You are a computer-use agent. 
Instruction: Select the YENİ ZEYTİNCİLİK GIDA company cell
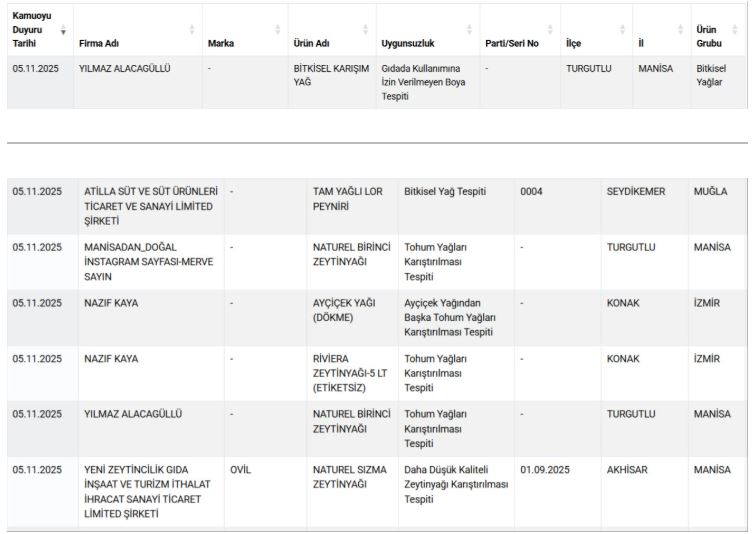pyautogui.click(x=150, y=491)
